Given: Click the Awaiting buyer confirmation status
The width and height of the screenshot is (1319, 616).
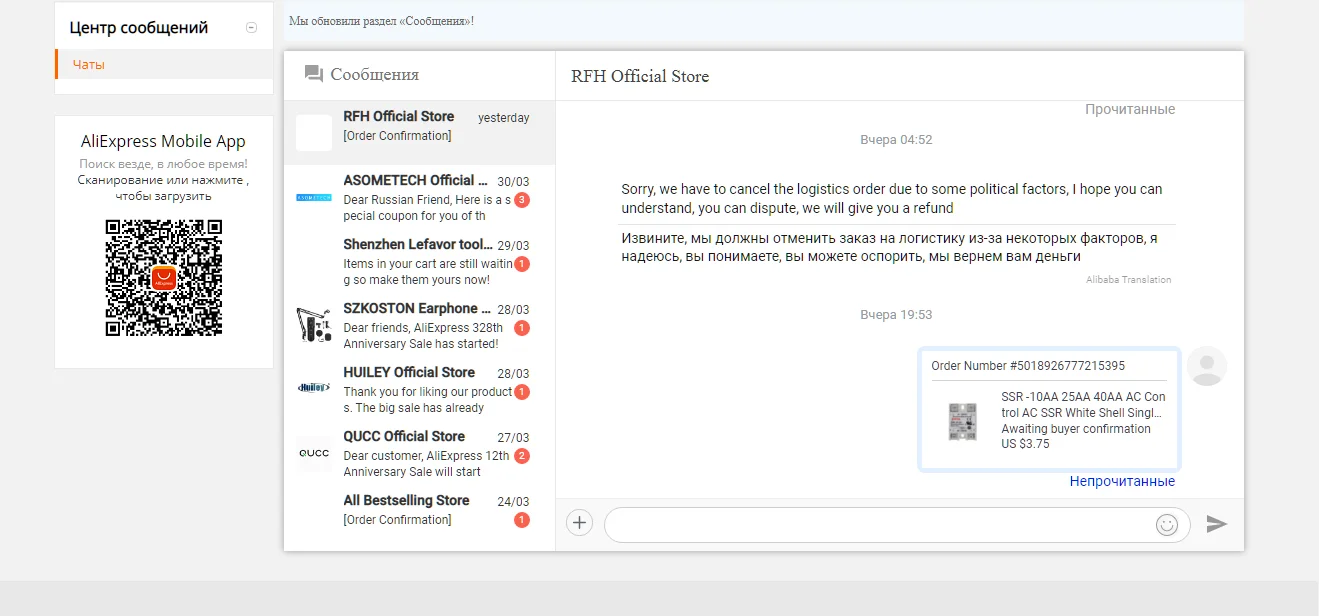Looking at the screenshot, I should (1076, 429).
